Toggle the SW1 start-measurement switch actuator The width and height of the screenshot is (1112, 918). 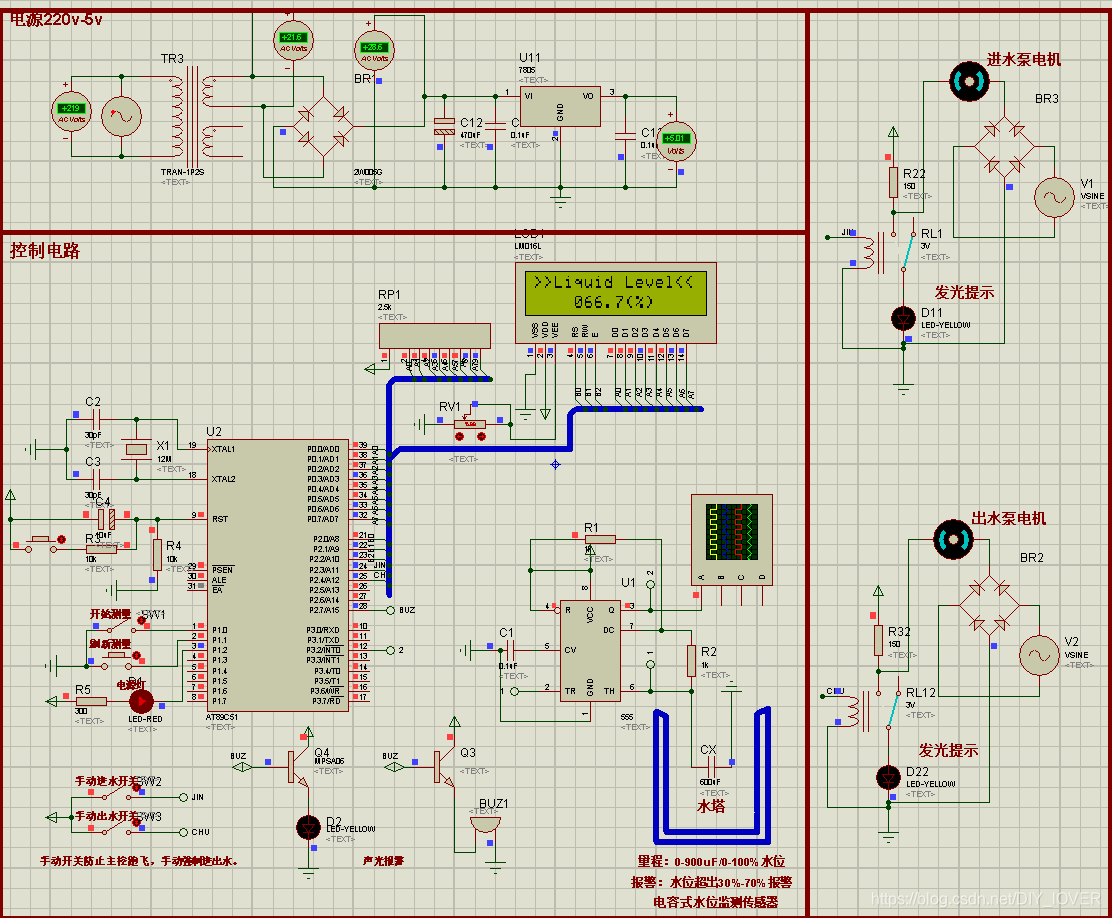tap(141, 620)
